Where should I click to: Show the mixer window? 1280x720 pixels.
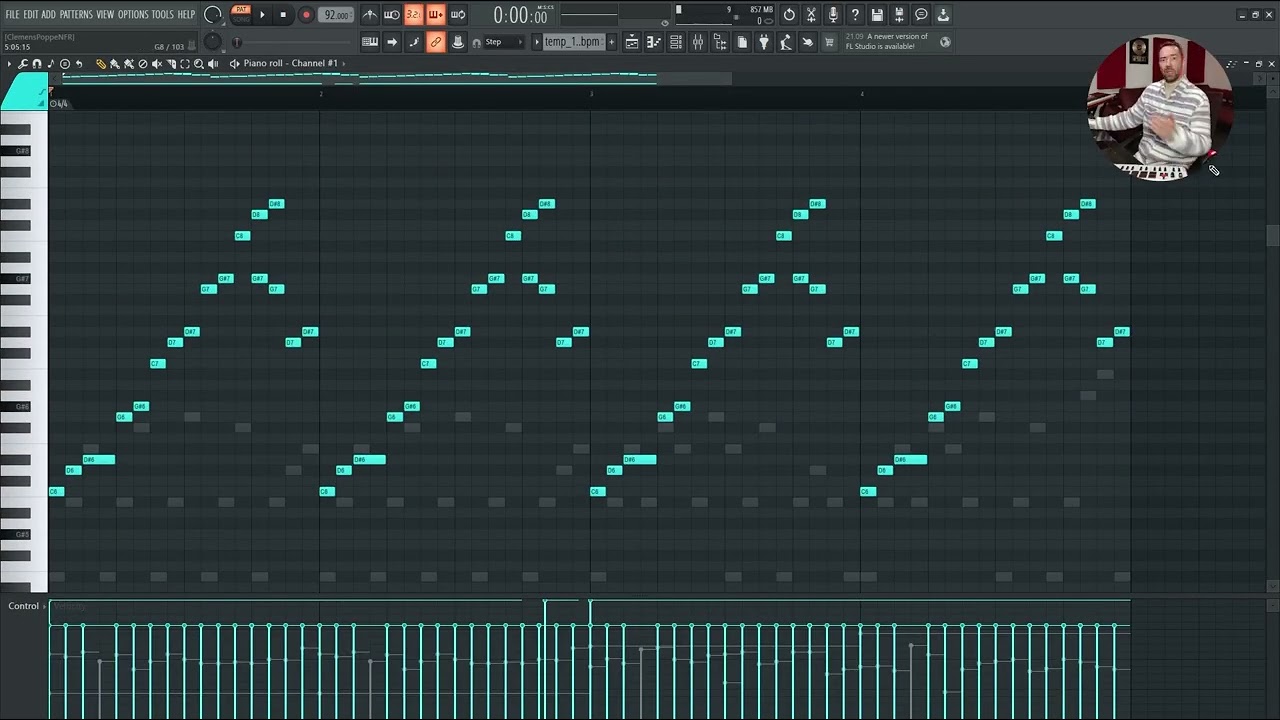(x=698, y=42)
